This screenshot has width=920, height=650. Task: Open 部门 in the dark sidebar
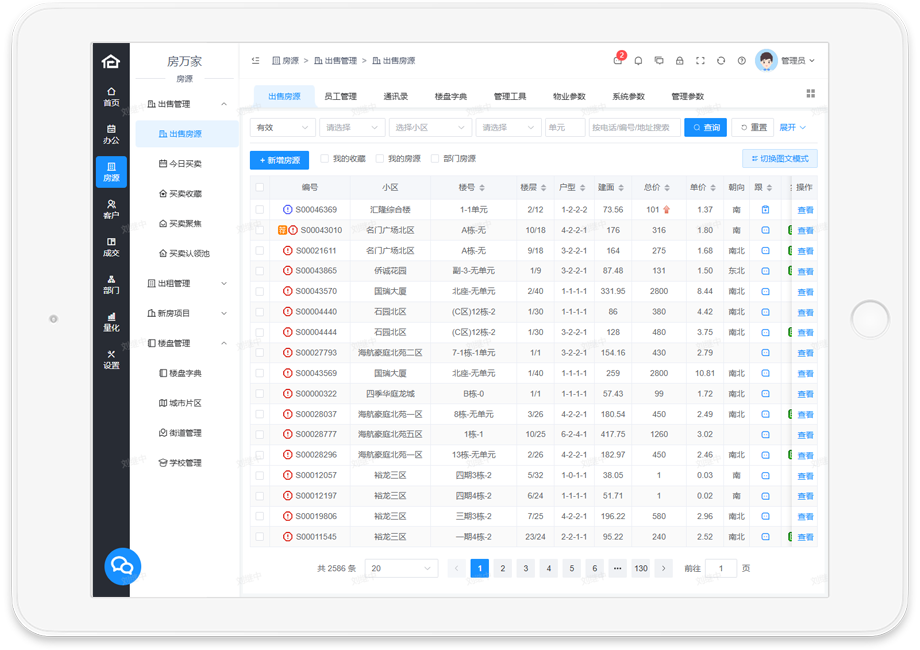[111, 285]
